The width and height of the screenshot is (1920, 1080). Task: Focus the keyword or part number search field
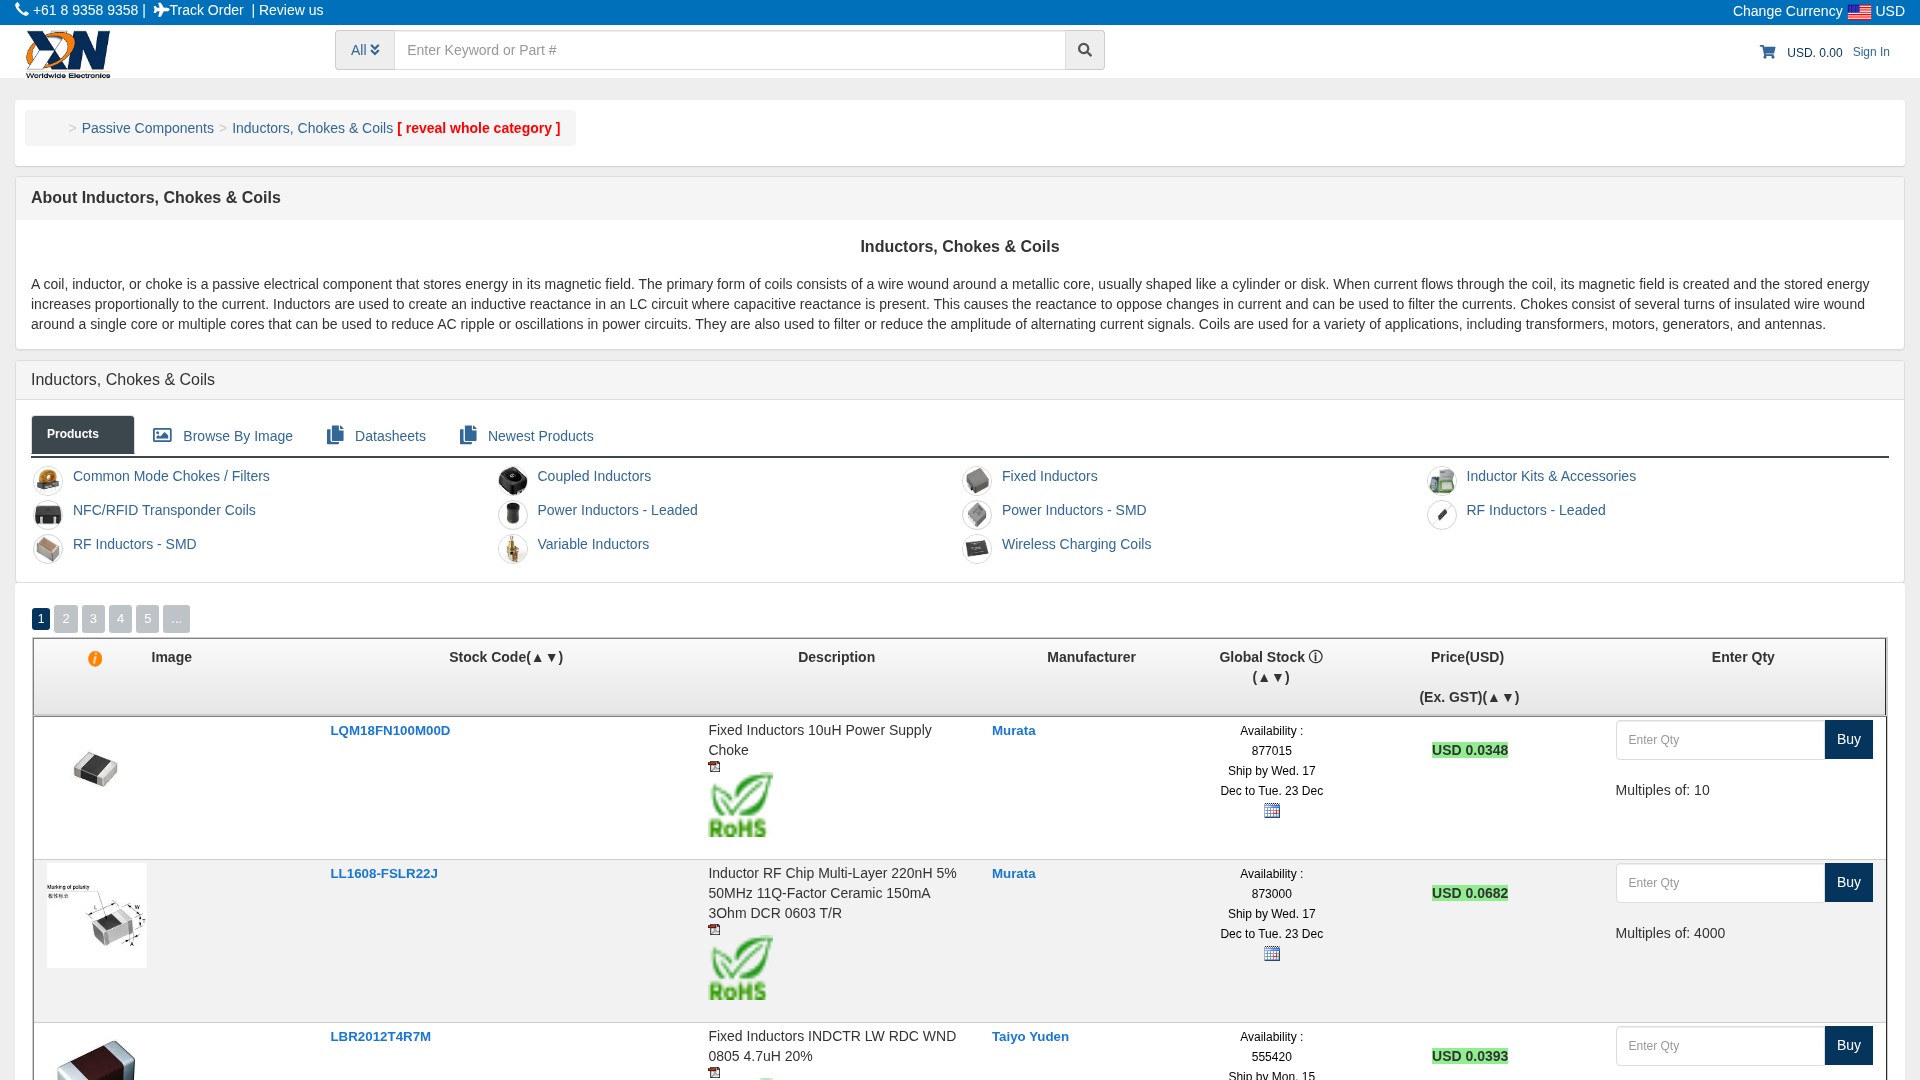click(x=730, y=50)
